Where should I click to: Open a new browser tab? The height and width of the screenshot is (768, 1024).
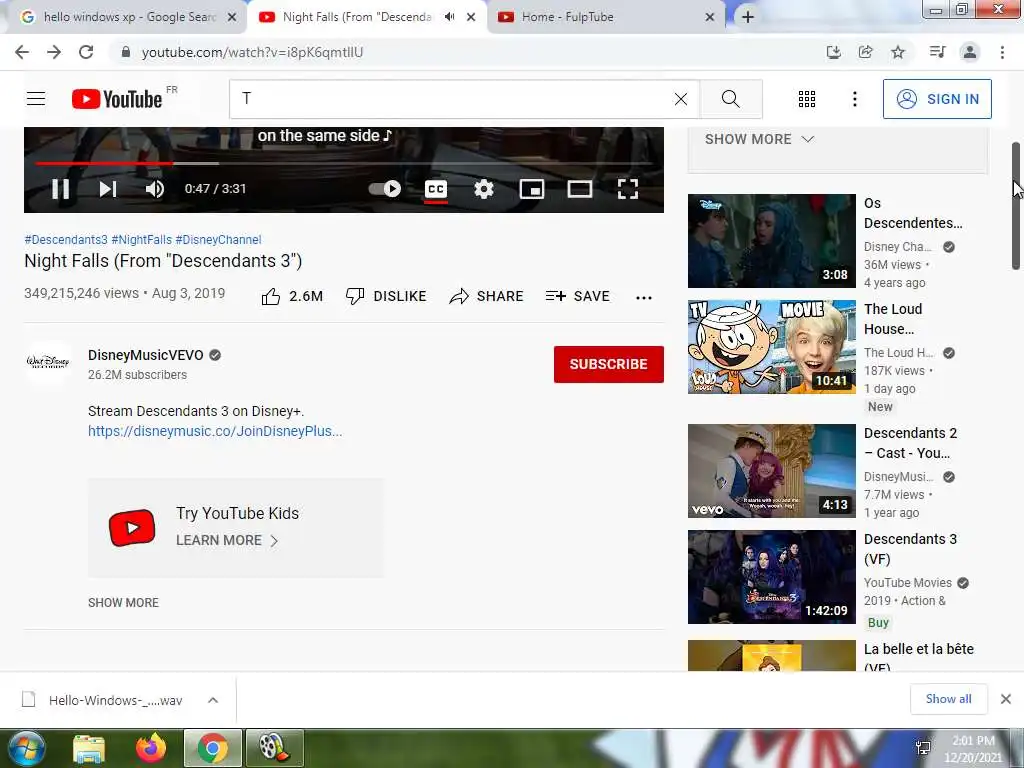point(748,17)
